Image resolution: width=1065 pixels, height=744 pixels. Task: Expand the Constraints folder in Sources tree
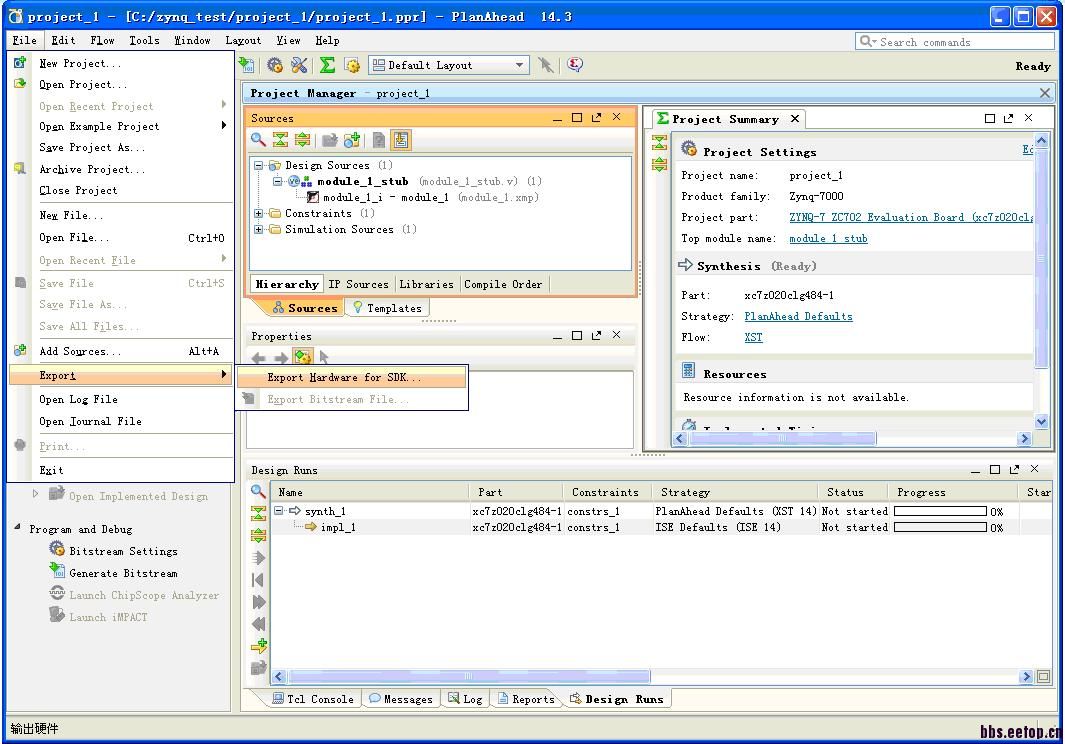pos(259,213)
